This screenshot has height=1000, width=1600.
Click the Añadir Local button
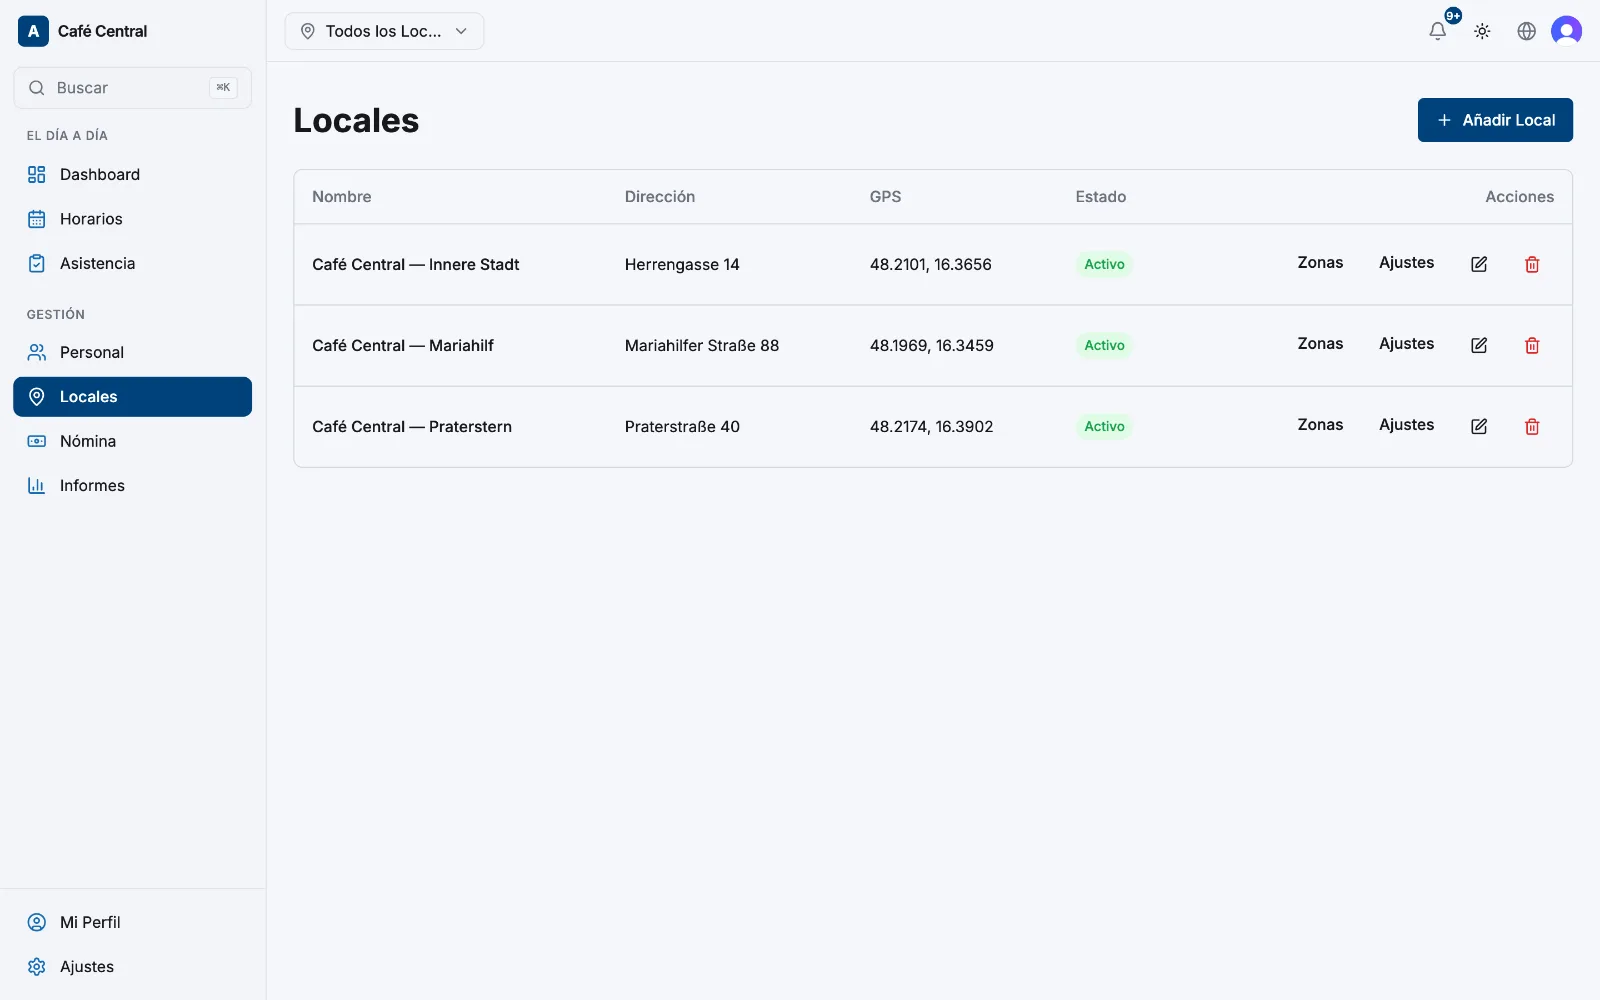click(1495, 120)
